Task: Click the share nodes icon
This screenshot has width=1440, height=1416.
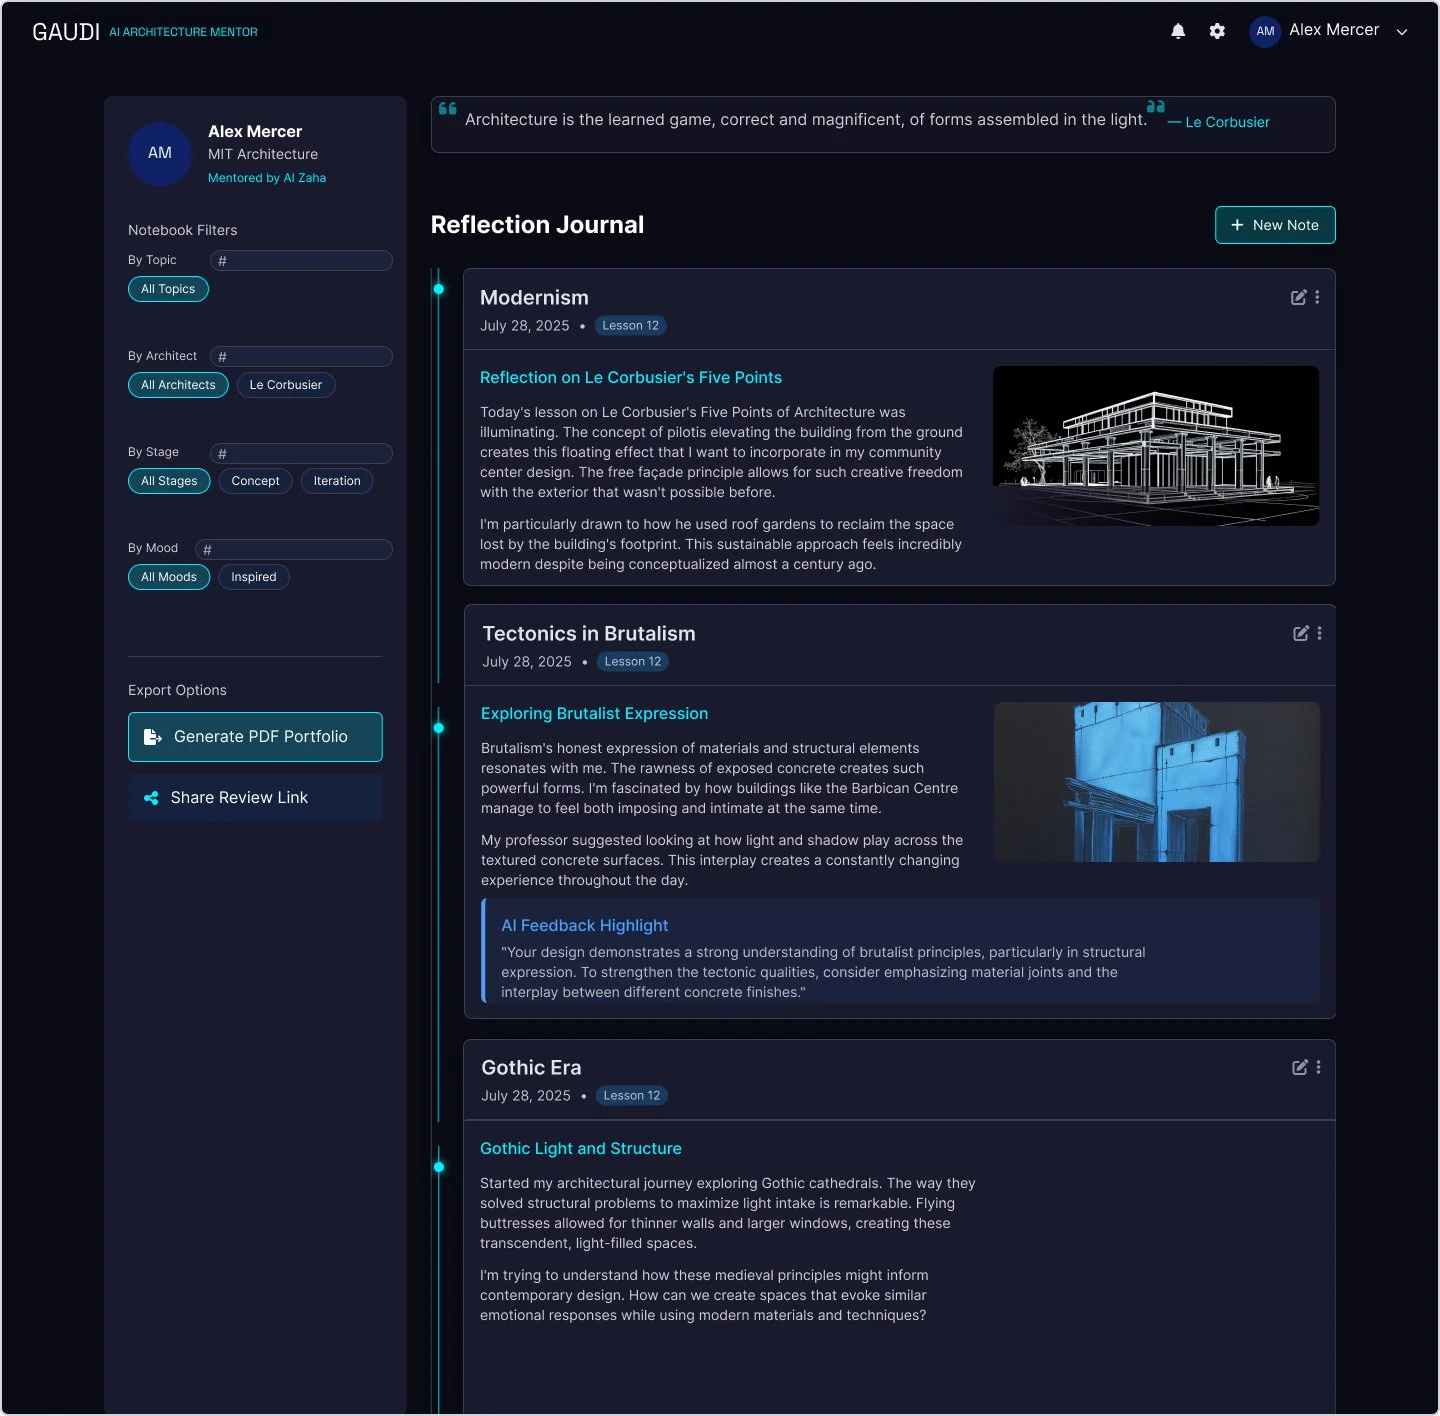Action: pos(151,798)
